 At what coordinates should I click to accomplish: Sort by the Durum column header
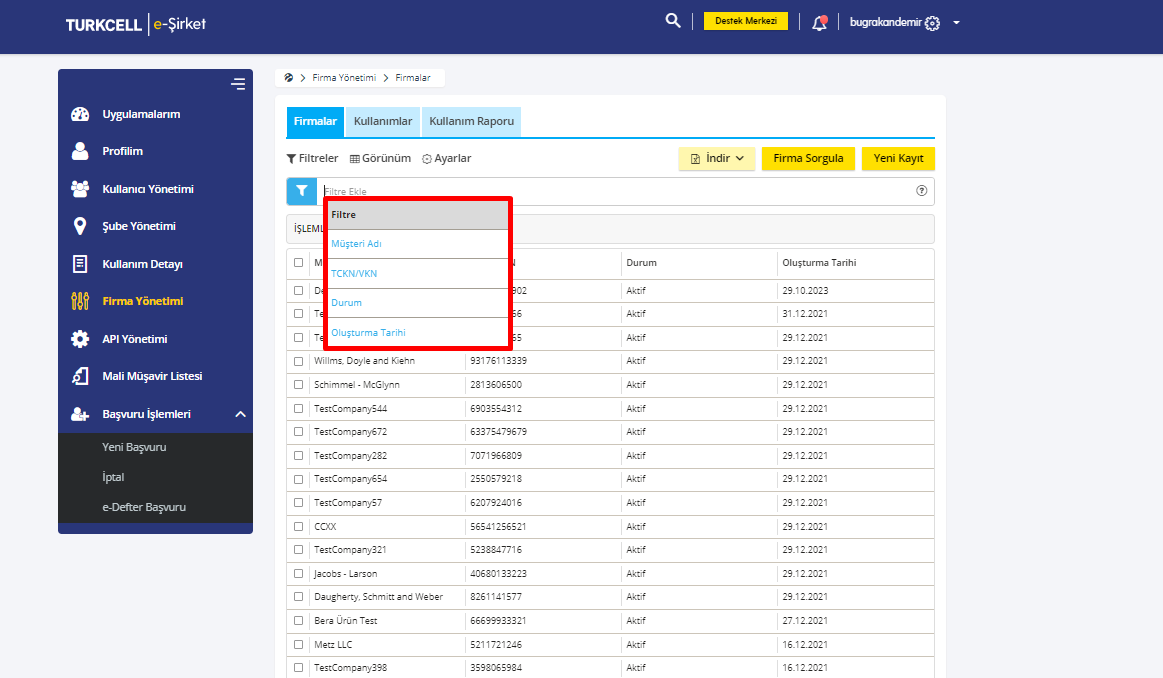point(642,263)
